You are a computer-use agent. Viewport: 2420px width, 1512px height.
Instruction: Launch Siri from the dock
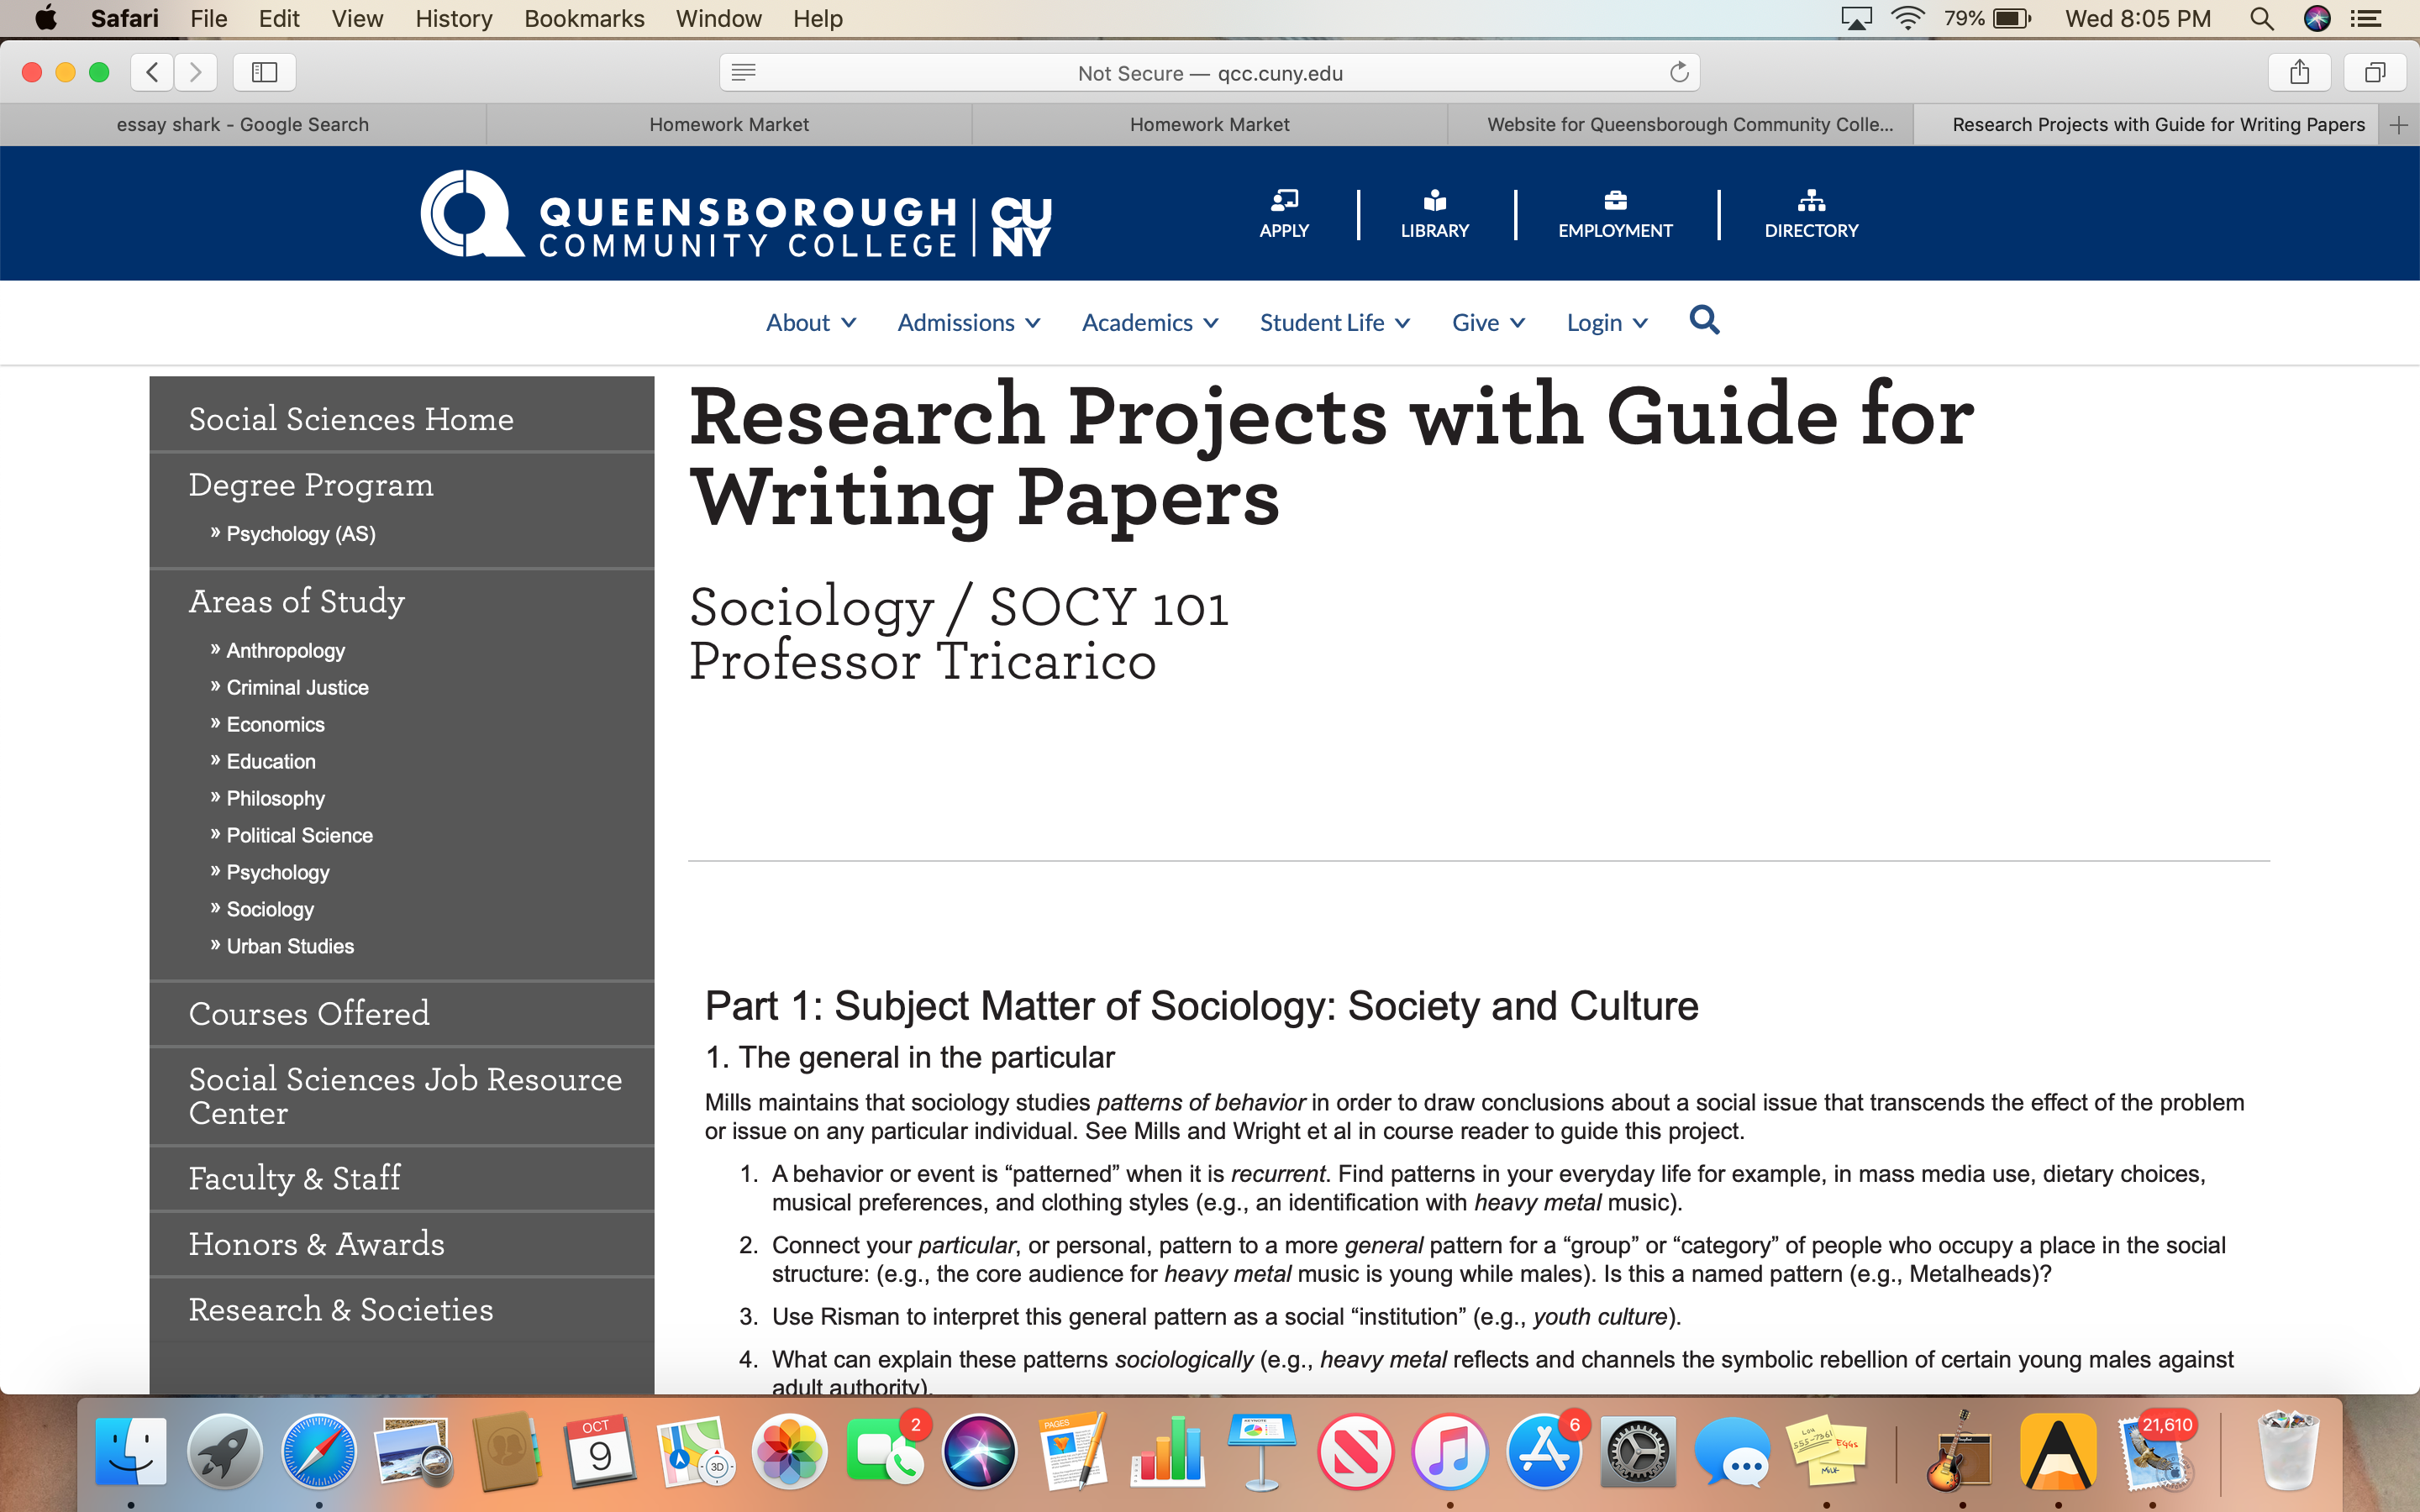(979, 1451)
